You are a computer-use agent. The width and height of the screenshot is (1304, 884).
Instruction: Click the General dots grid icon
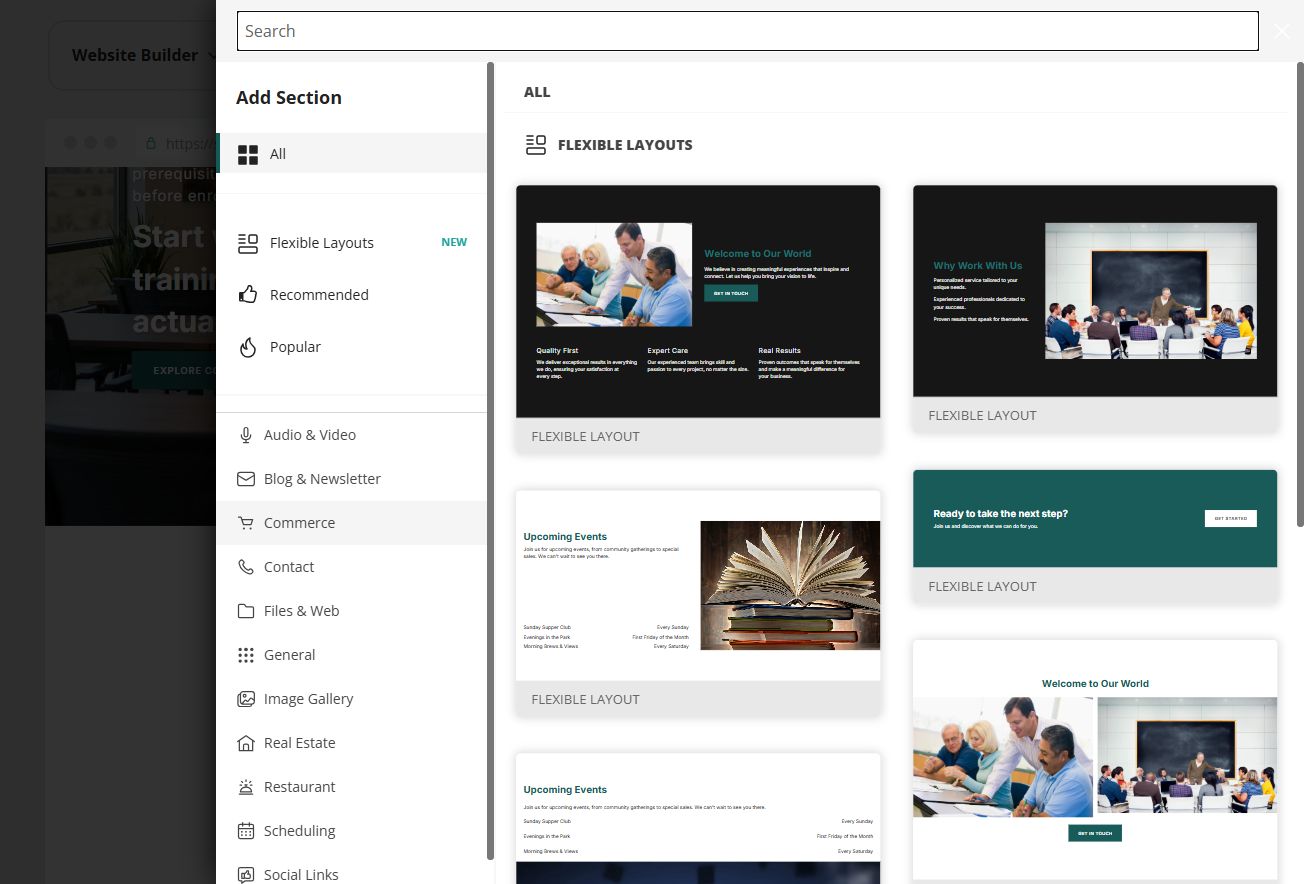(x=246, y=655)
